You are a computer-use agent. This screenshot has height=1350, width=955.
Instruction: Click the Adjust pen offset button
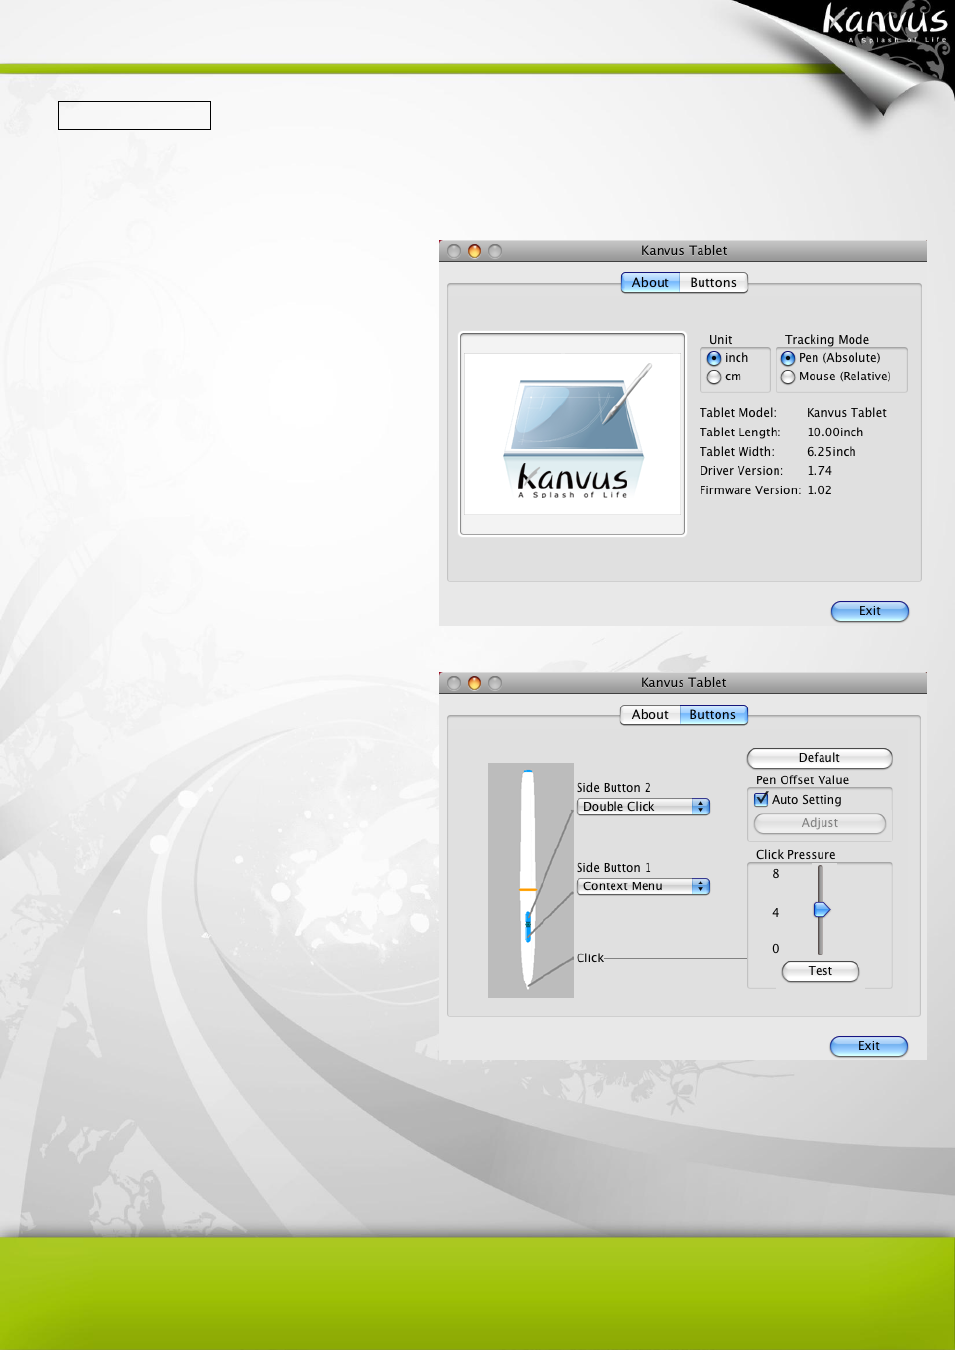[820, 823]
